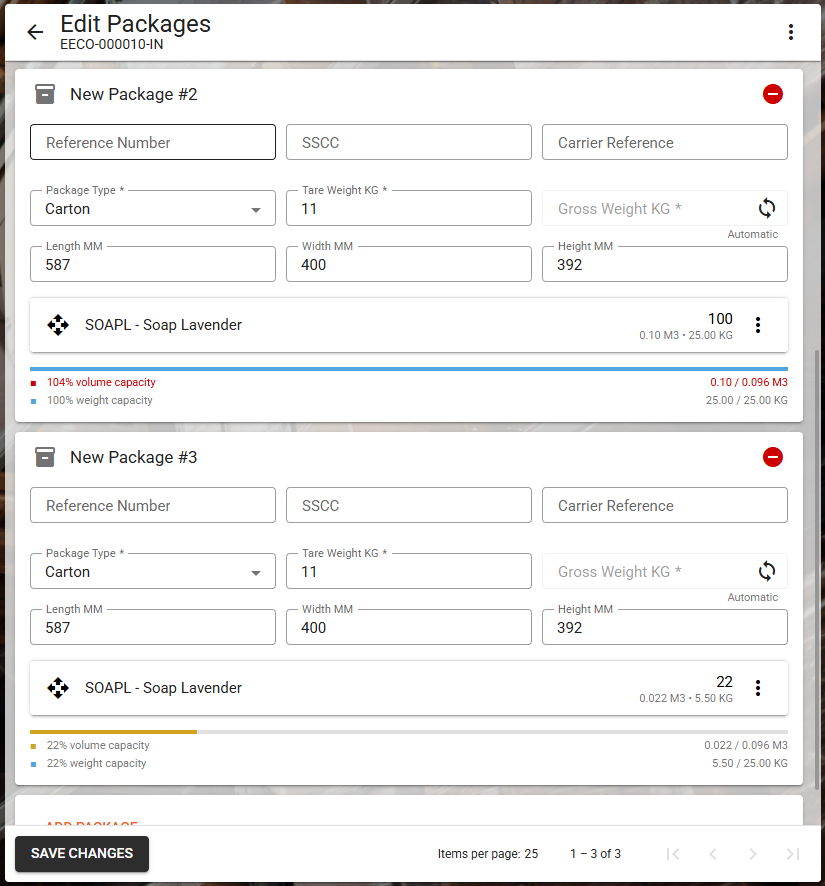Click '22% weight capacity' text

pos(97,763)
